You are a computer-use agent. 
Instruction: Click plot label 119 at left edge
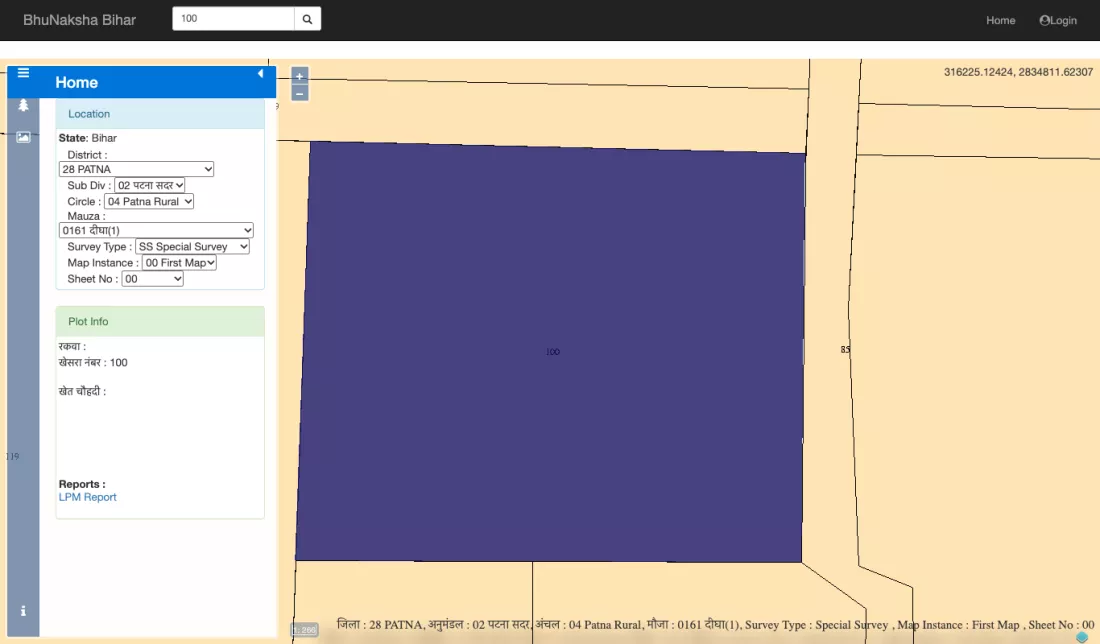(12, 457)
